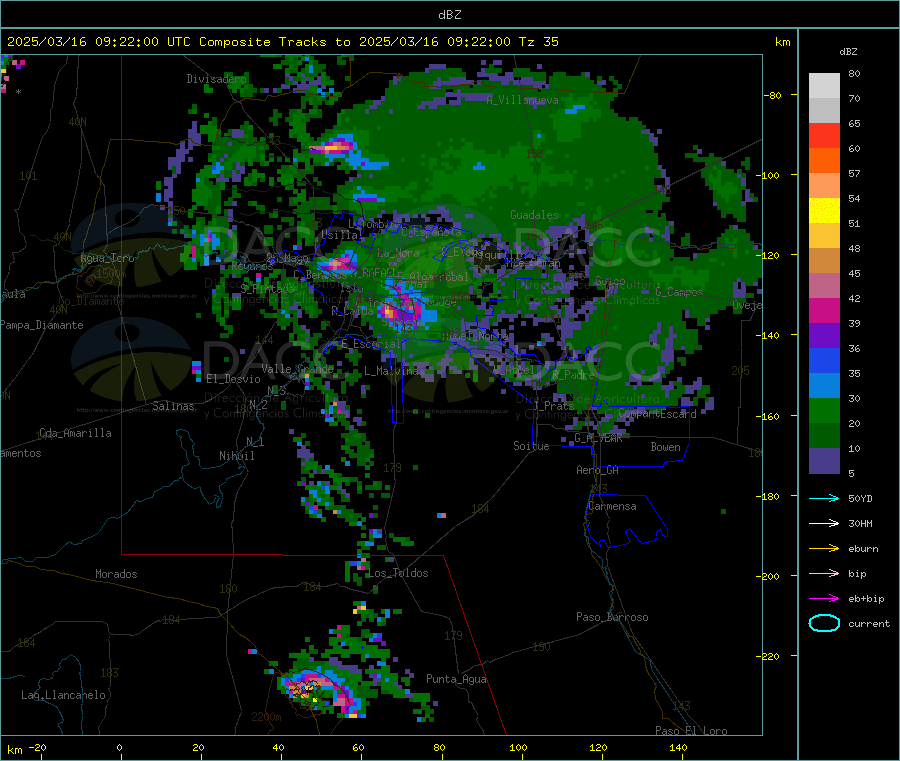
Task: Click the dBZ title at the top
Action: (x=449, y=15)
